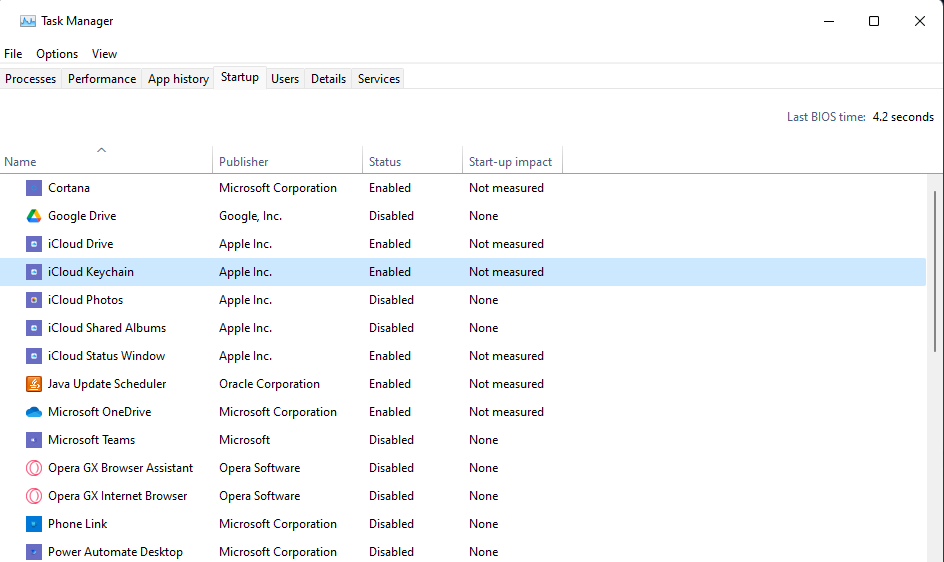The width and height of the screenshot is (944, 562).
Task: Click the Microsoft Teams app icon
Action: point(34,440)
